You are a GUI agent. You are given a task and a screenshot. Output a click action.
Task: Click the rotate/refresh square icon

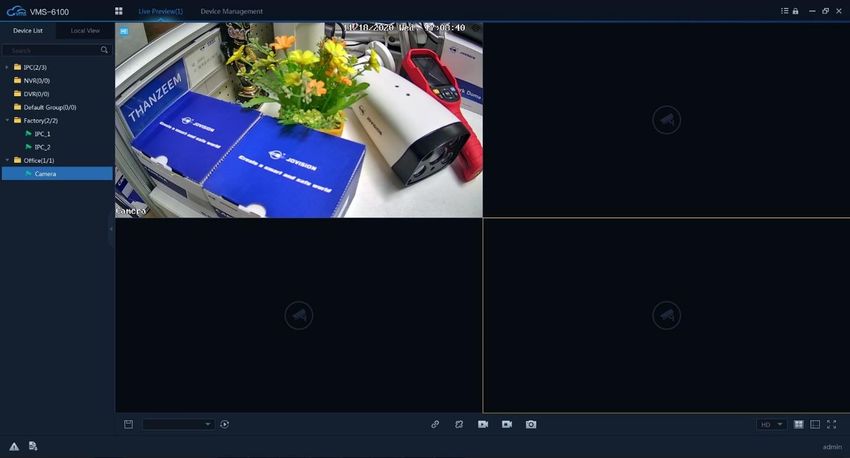459,424
